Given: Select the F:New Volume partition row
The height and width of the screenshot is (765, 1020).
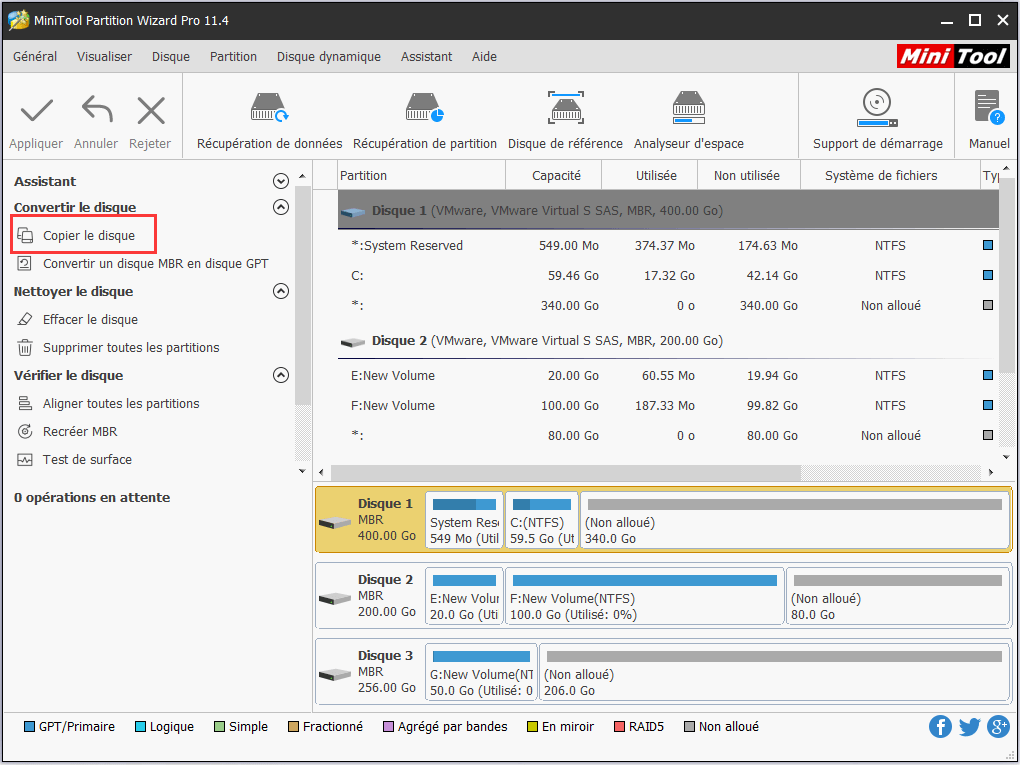Looking at the screenshot, I should click(x=668, y=406).
